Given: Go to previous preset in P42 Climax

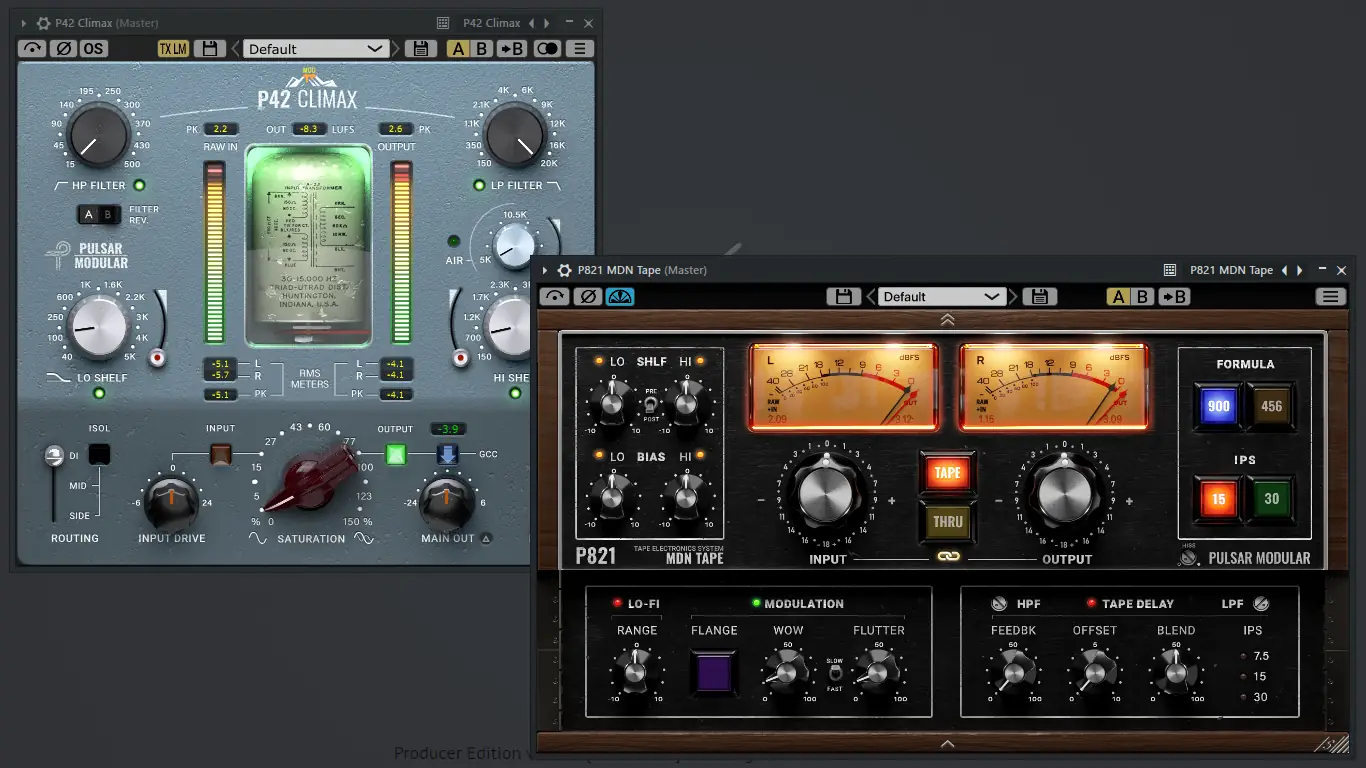Looking at the screenshot, I should pos(236,48).
